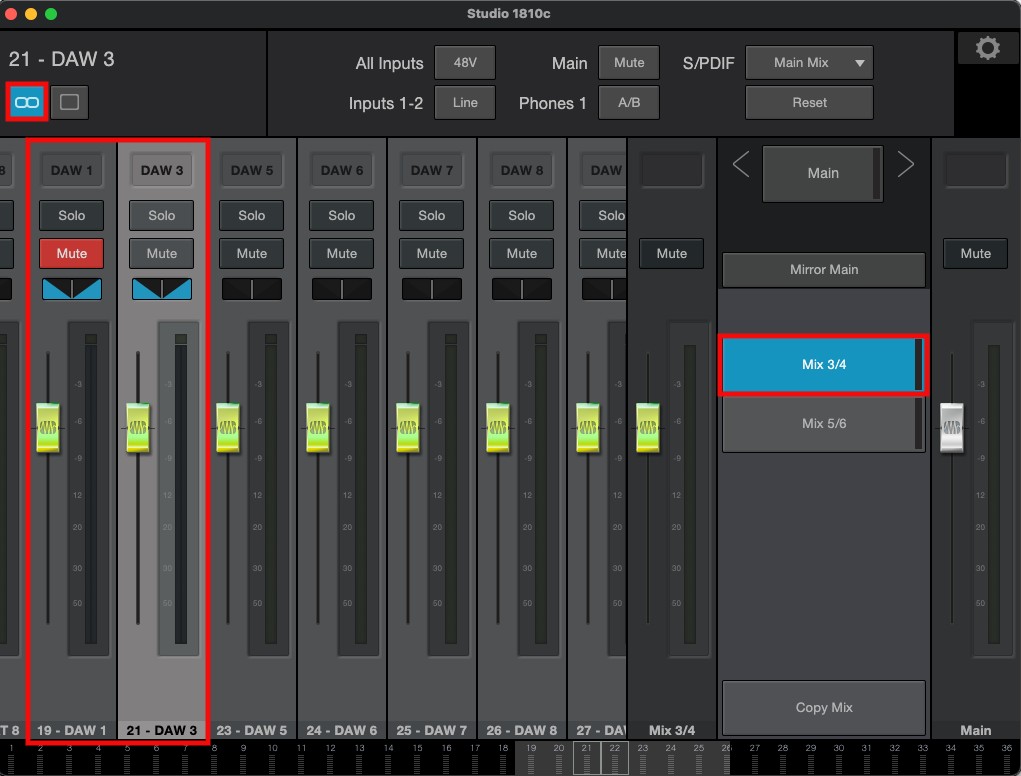Select the '24 - DAW 6' channel label

tap(341, 730)
